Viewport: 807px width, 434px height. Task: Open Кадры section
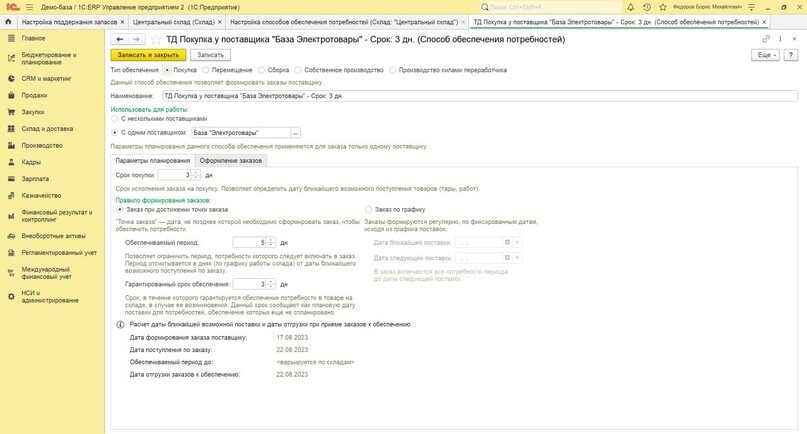(31, 162)
